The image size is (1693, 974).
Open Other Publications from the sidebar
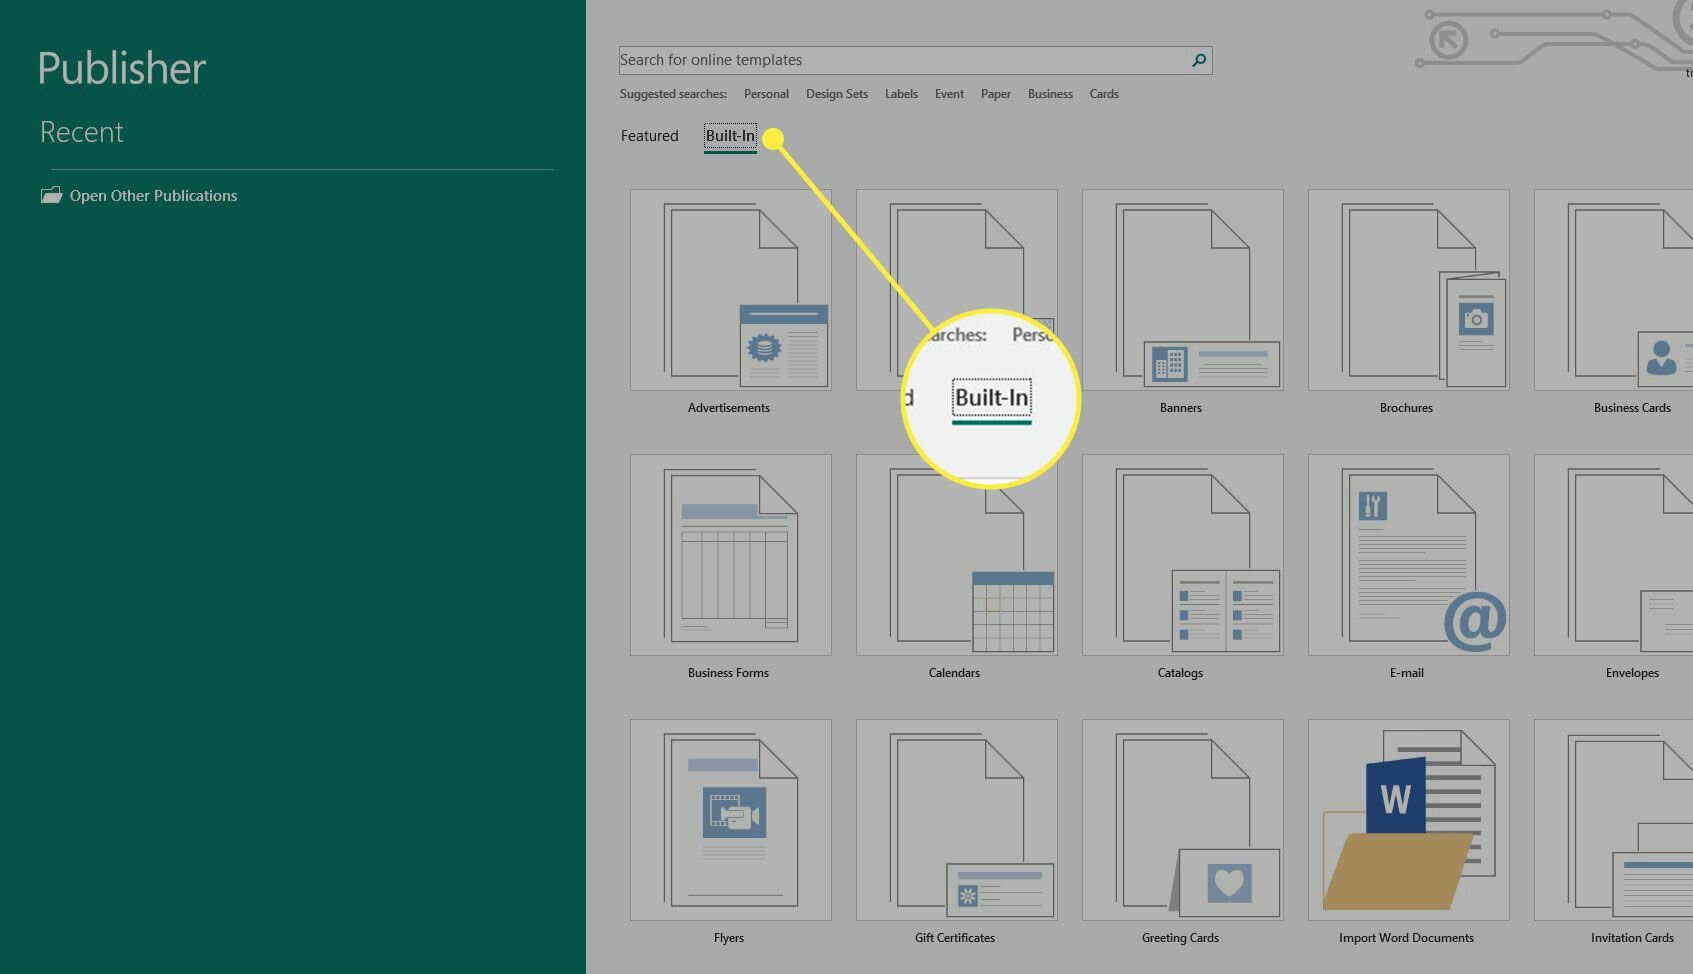(139, 195)
